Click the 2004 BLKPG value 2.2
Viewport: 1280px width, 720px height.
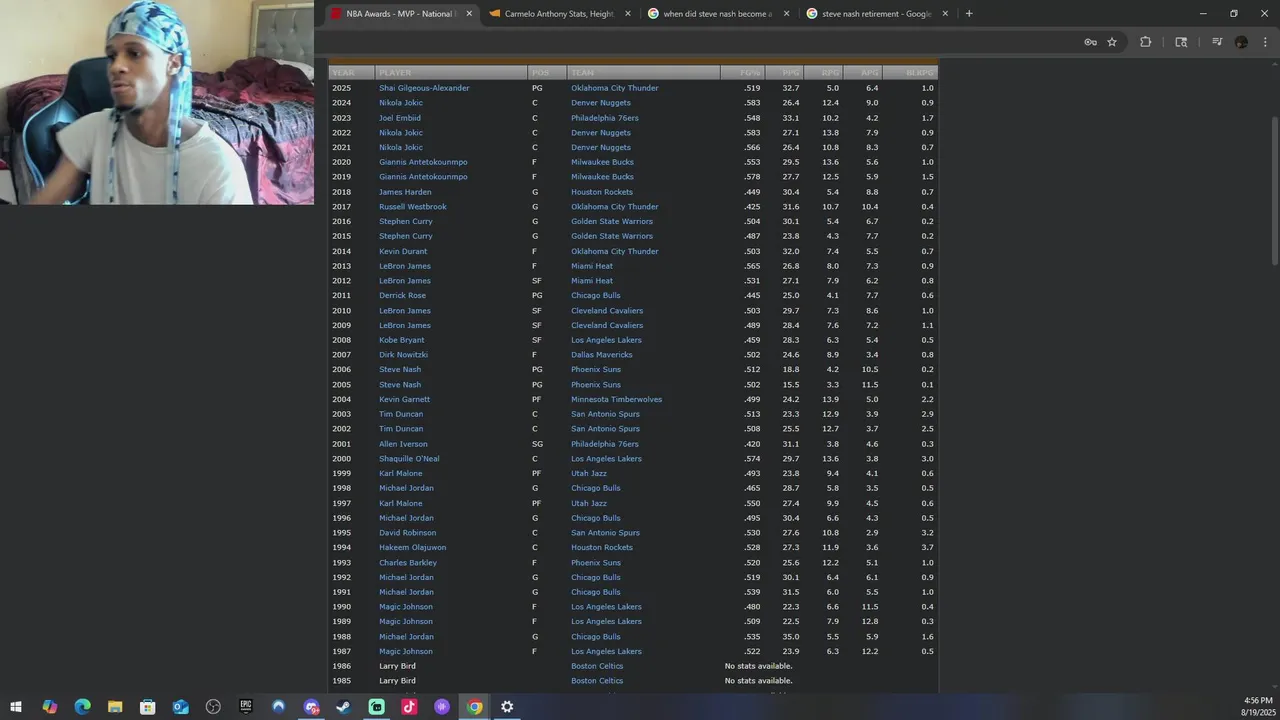point(927,399)
